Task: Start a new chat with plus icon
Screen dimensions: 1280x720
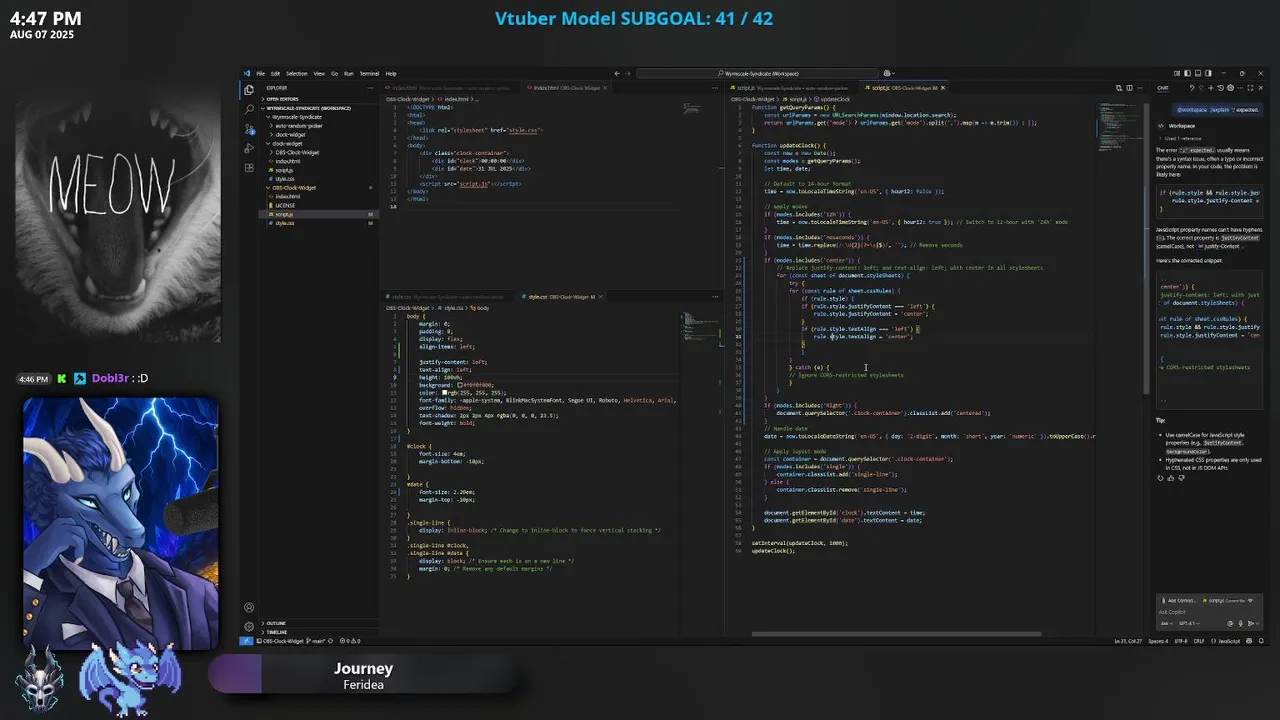Action: point(1211,88)
